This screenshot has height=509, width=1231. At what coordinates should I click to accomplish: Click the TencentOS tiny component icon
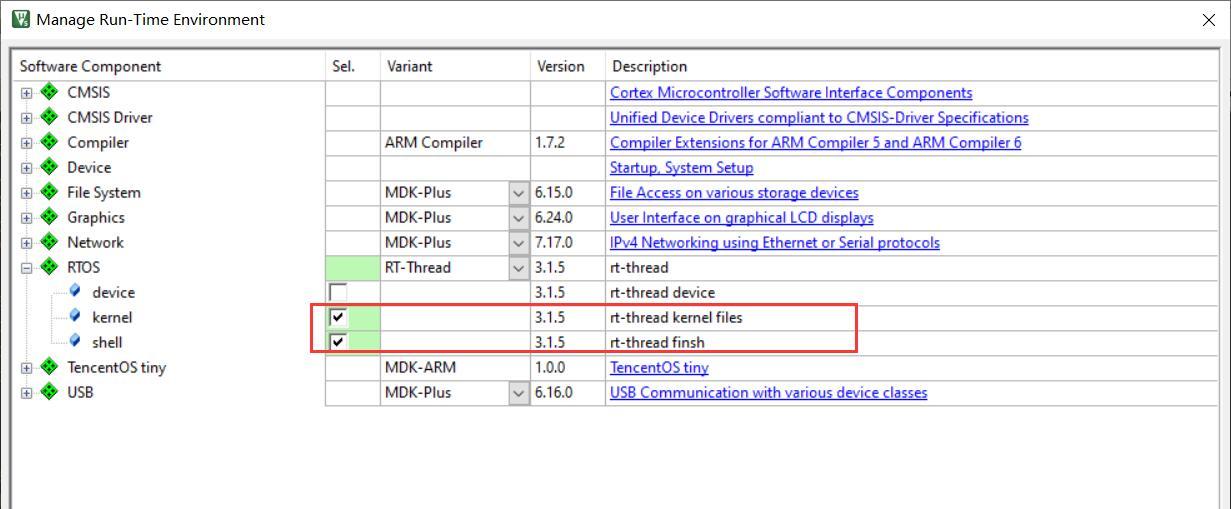click(x=48, y=367)
